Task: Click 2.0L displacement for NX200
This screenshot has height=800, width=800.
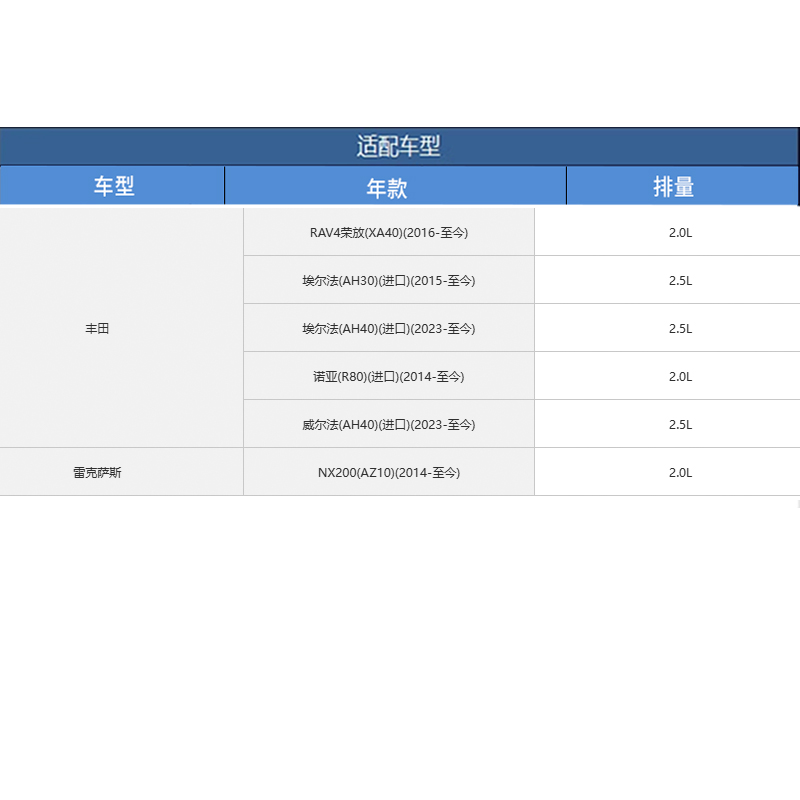Action: [x=667, y=472]
